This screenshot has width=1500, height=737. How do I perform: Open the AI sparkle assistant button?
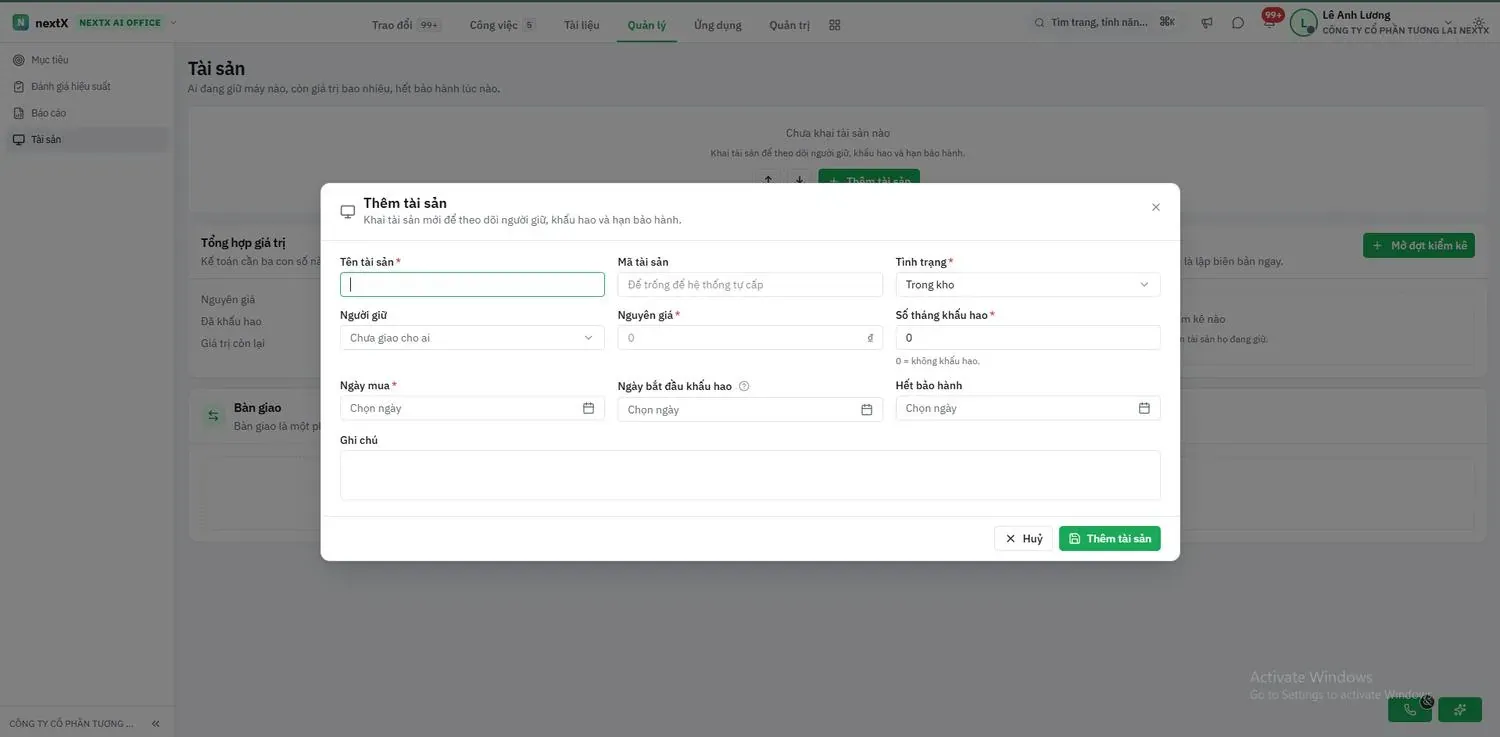coord(1460,710)
